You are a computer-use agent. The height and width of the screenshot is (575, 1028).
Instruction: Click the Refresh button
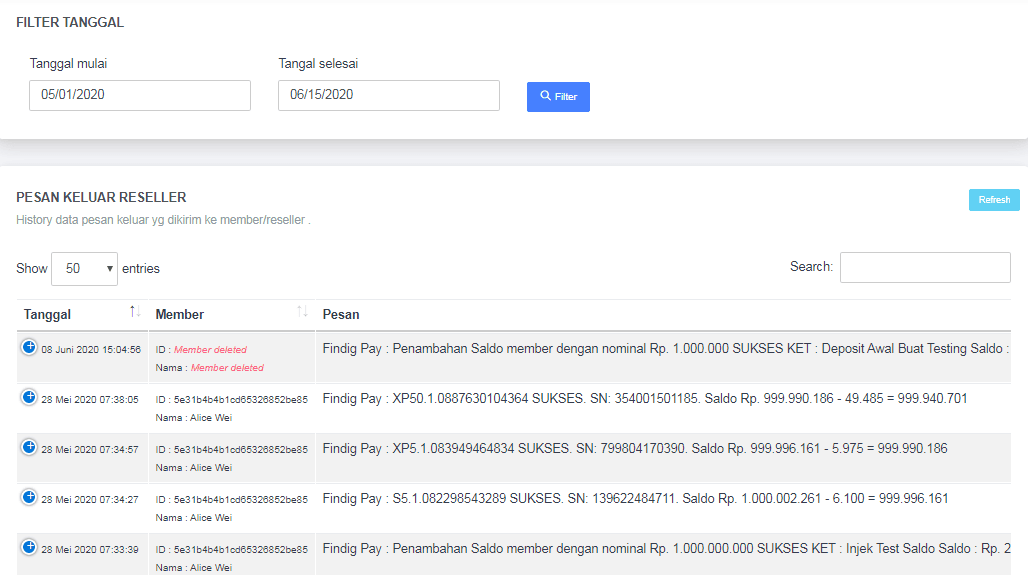pyautogui.click(x=994, y=200)
